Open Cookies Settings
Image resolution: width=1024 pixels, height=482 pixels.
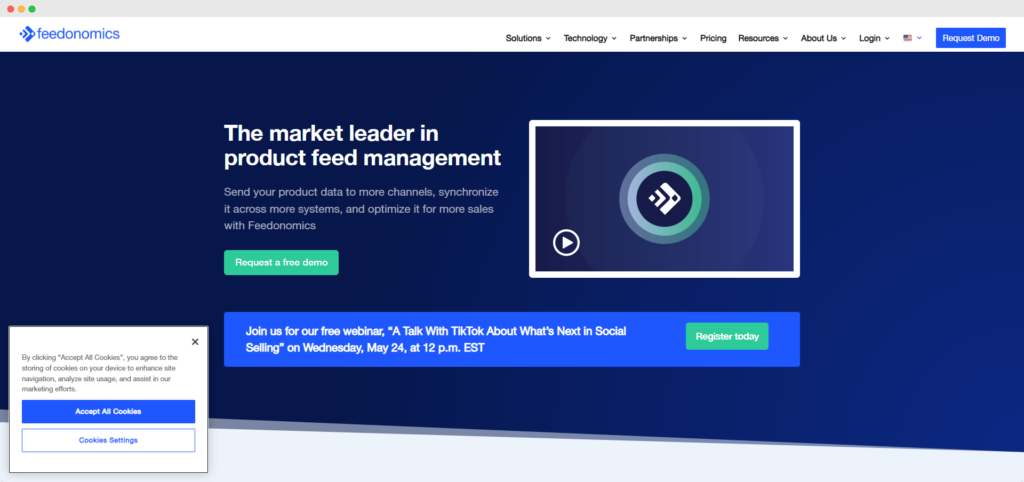click(108, 440)
